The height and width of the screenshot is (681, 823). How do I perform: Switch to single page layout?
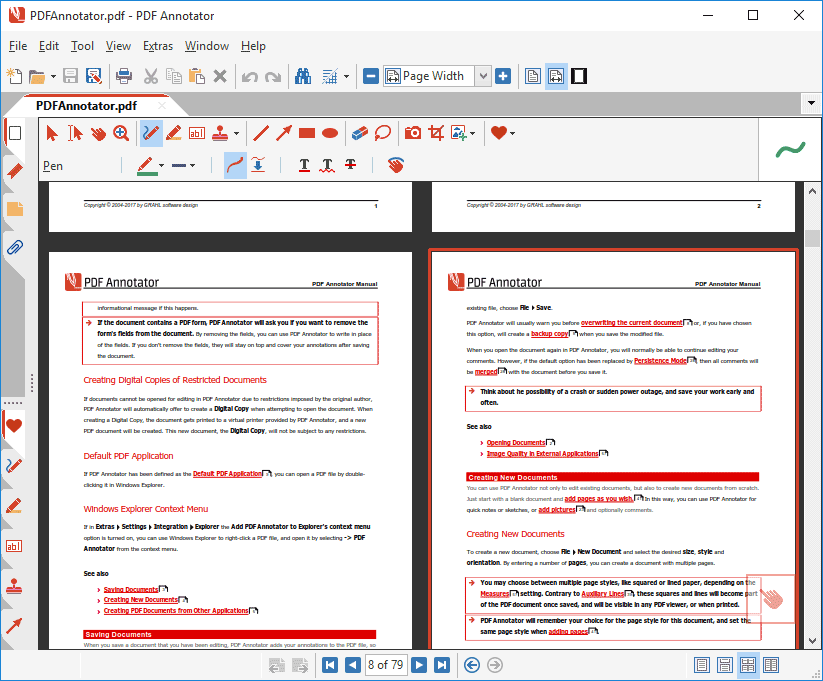coord(702,665)
